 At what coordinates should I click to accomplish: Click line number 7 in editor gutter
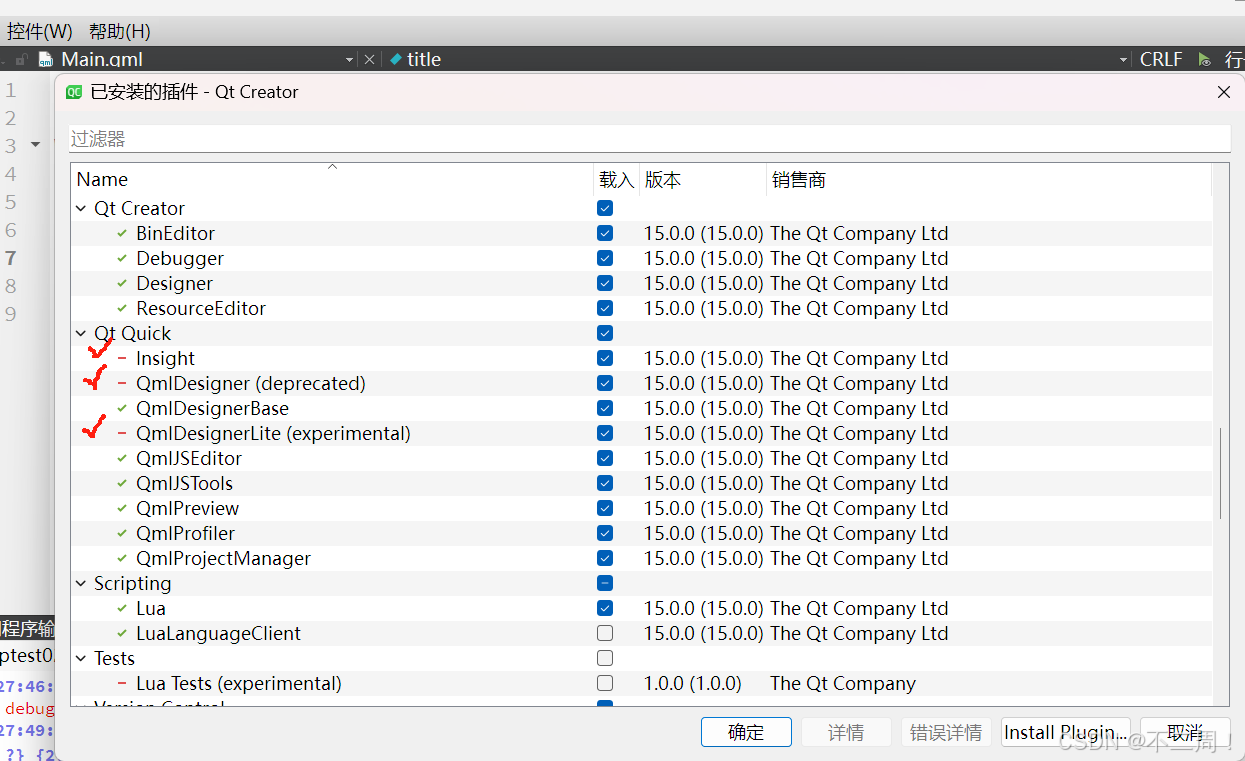pyautogui.click(x=10, y=258)
